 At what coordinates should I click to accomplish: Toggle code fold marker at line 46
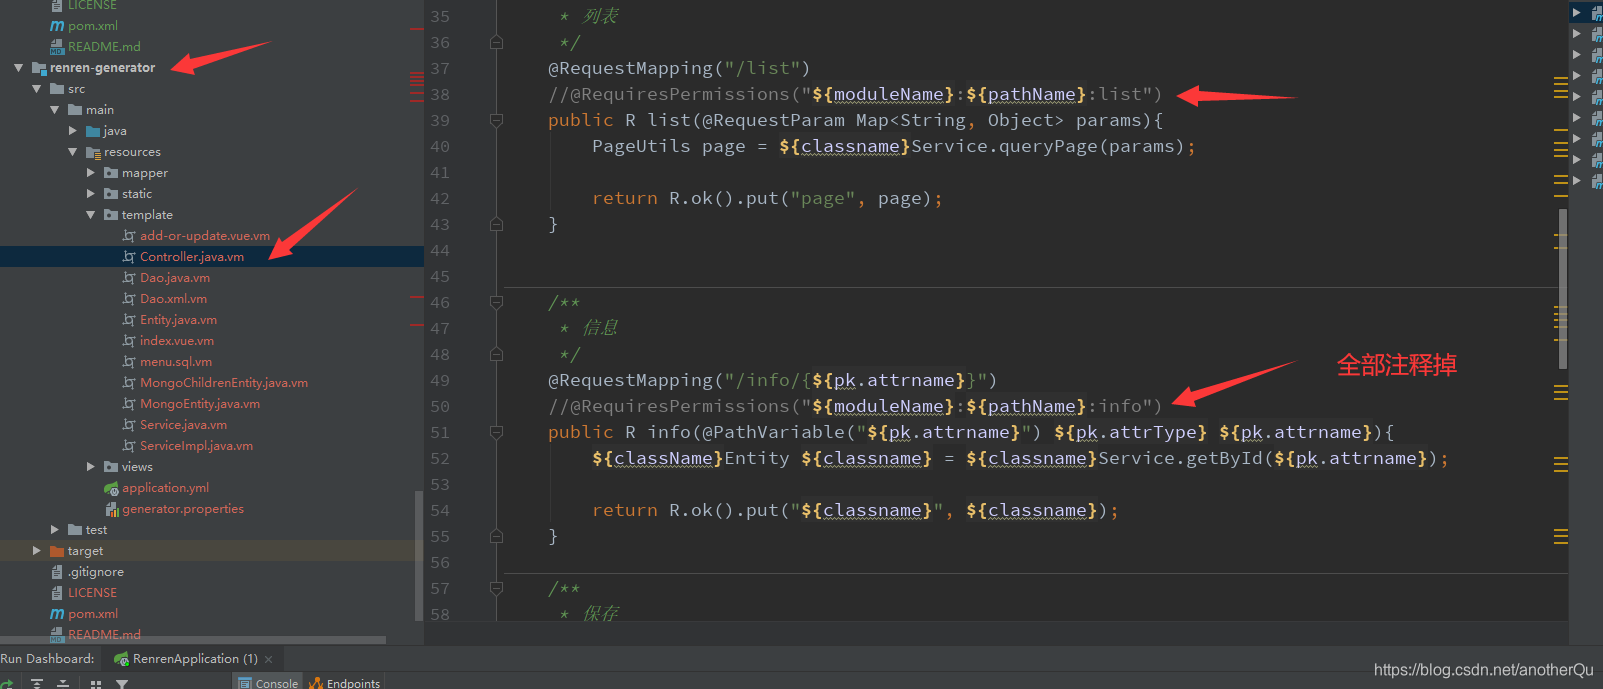[x=496, y=303]
